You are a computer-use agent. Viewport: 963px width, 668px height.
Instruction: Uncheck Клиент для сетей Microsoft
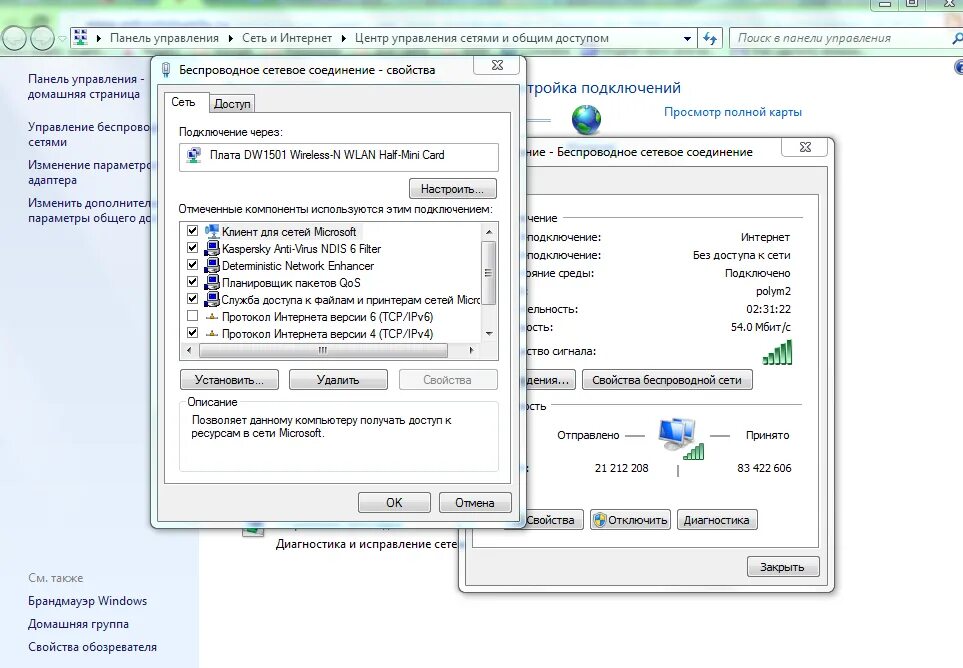[x=192, y=231]
